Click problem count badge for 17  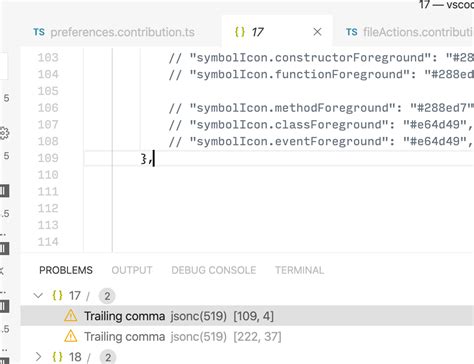tap(107, 296)
